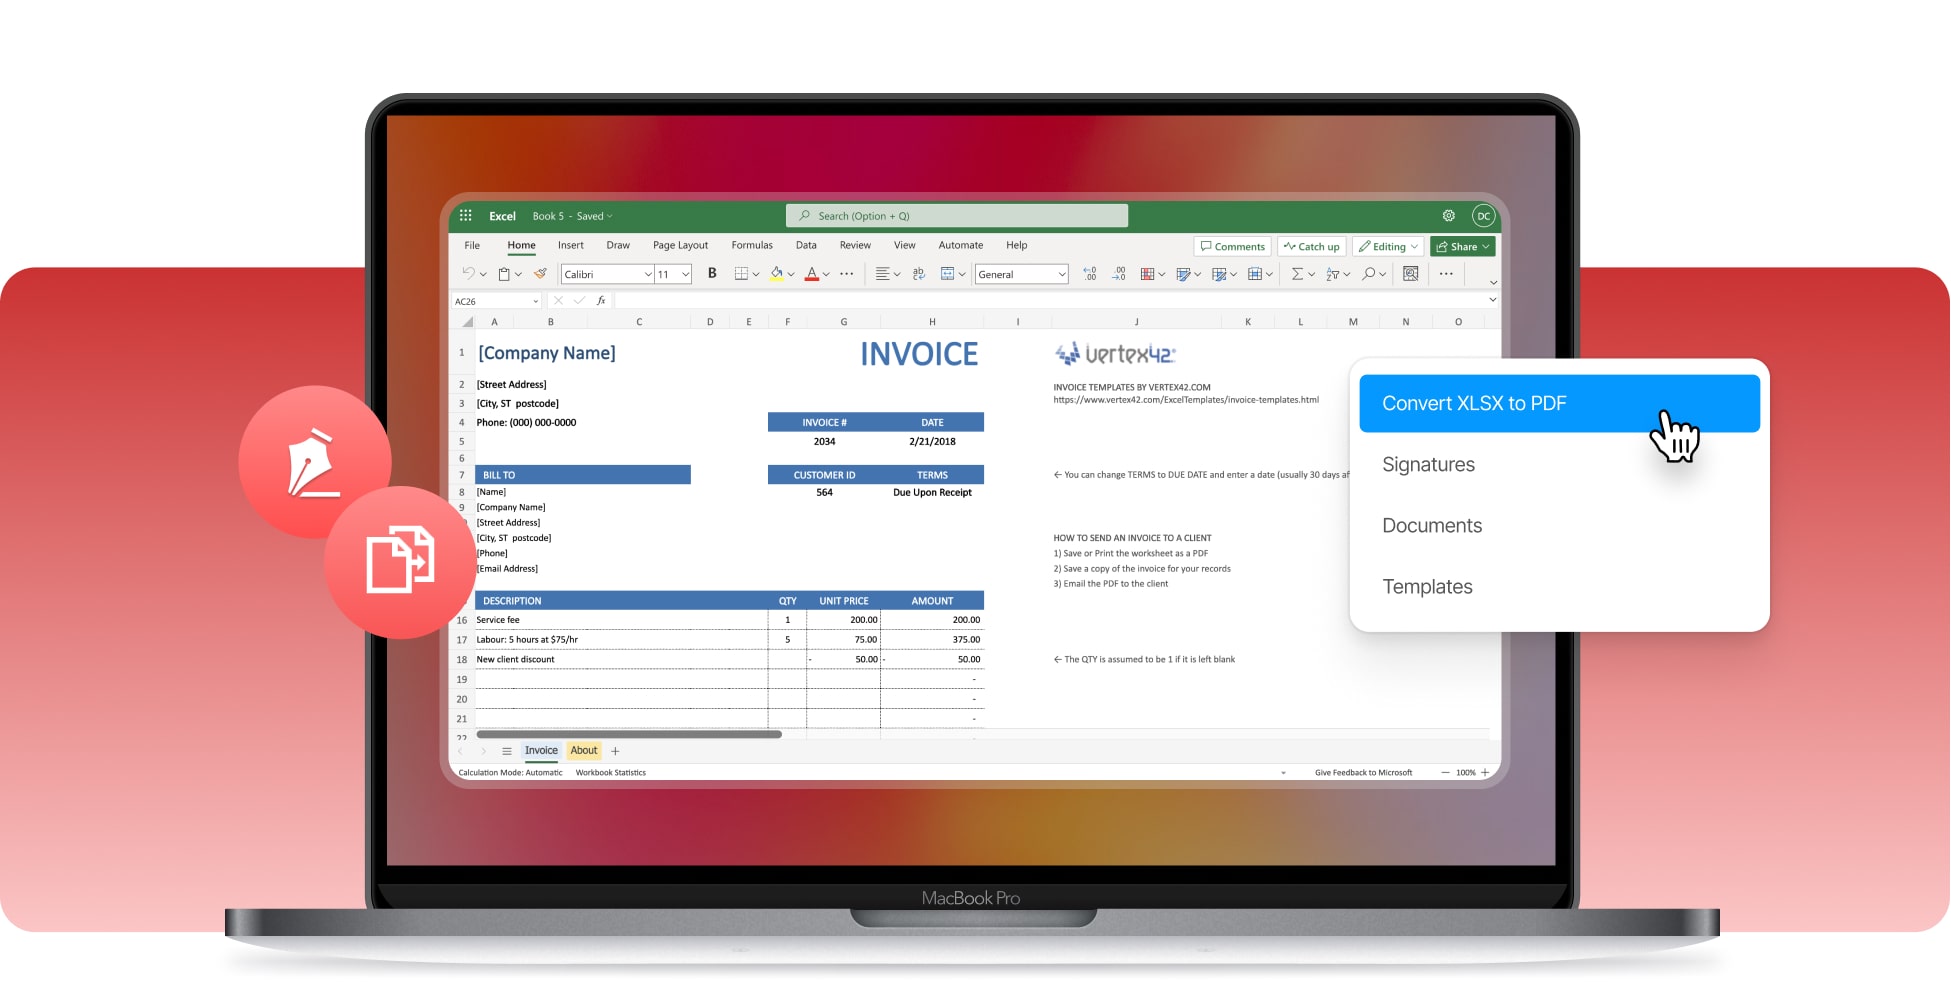Viewport: 1951px width, 994px height.
Task: Click the Comments button
Action: pos(1233,247)
